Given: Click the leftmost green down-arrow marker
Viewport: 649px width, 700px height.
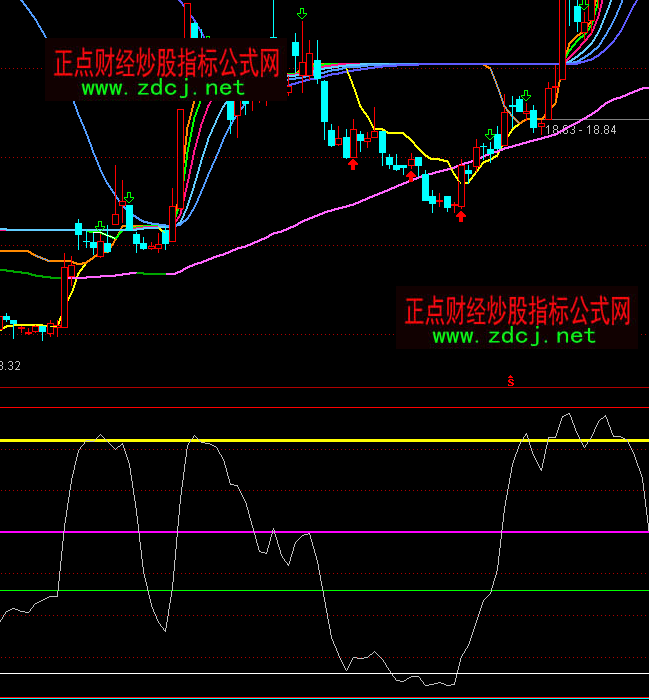Looking at the screenshot, I should pyautogui.click(x=98, y=225).
